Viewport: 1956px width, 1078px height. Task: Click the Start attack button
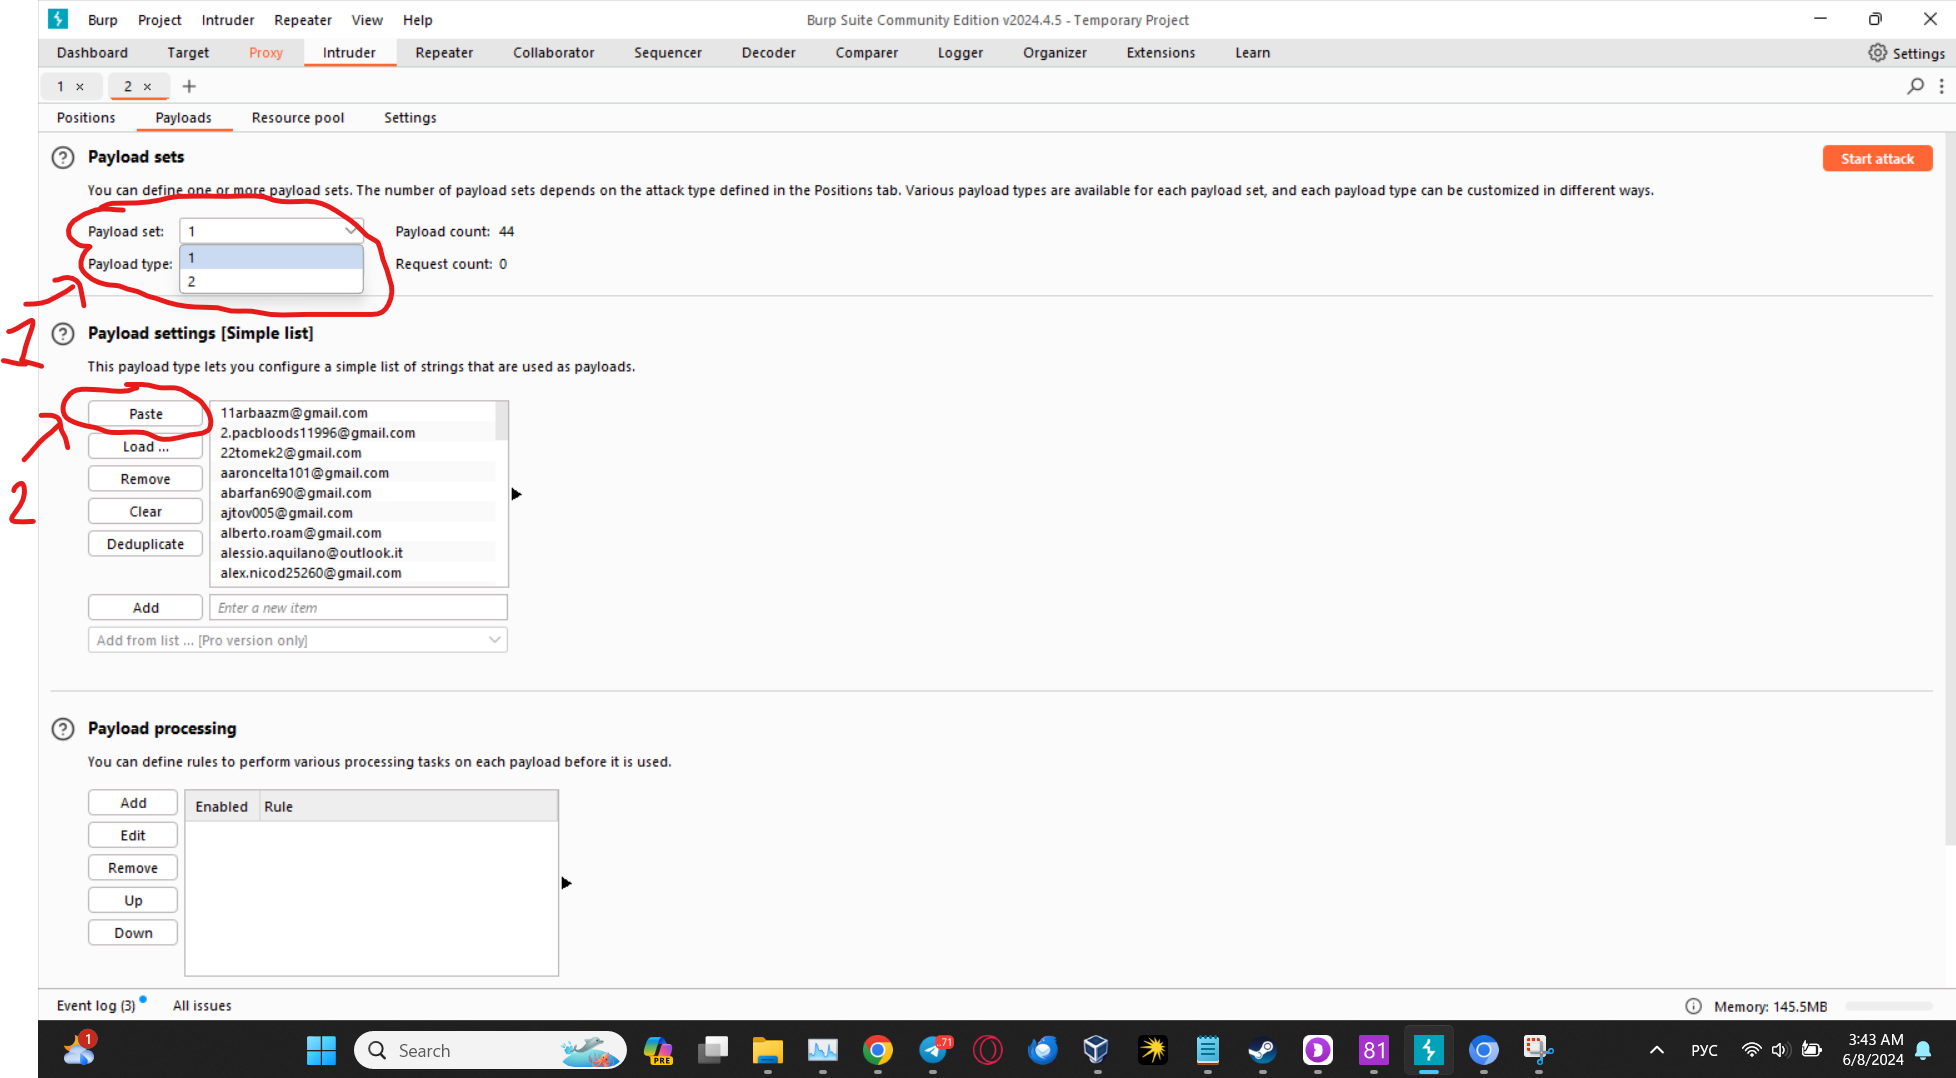(x=1877, y=159)
